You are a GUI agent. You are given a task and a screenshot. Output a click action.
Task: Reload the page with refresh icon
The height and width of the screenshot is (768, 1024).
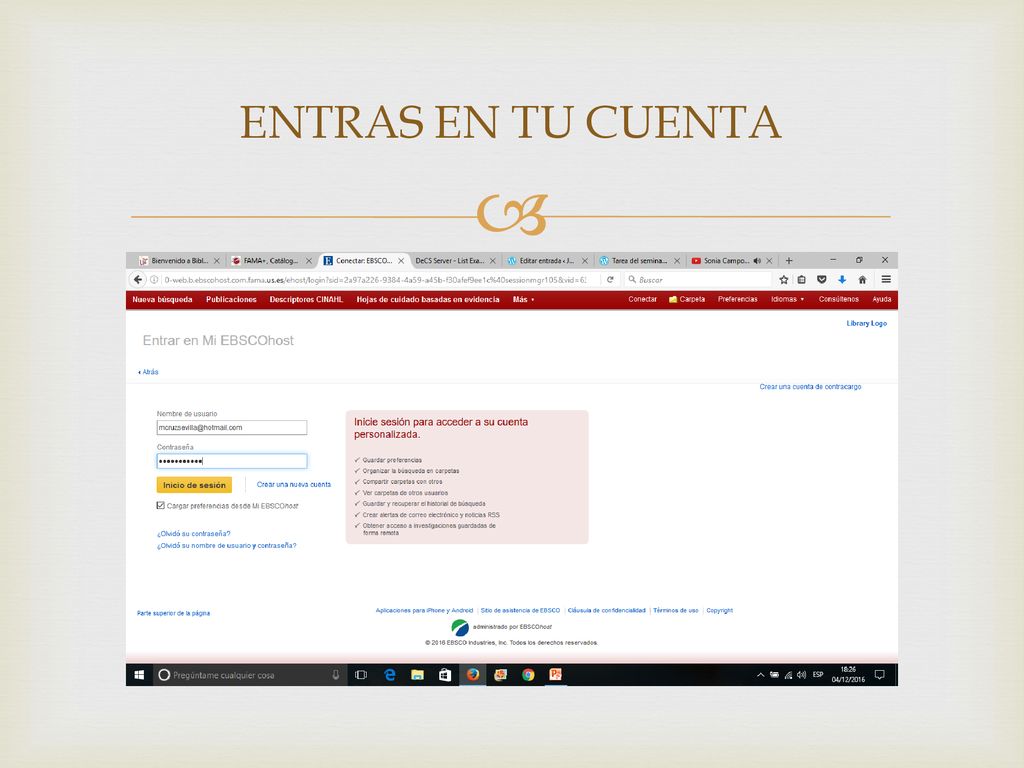[x=610, y=280]
